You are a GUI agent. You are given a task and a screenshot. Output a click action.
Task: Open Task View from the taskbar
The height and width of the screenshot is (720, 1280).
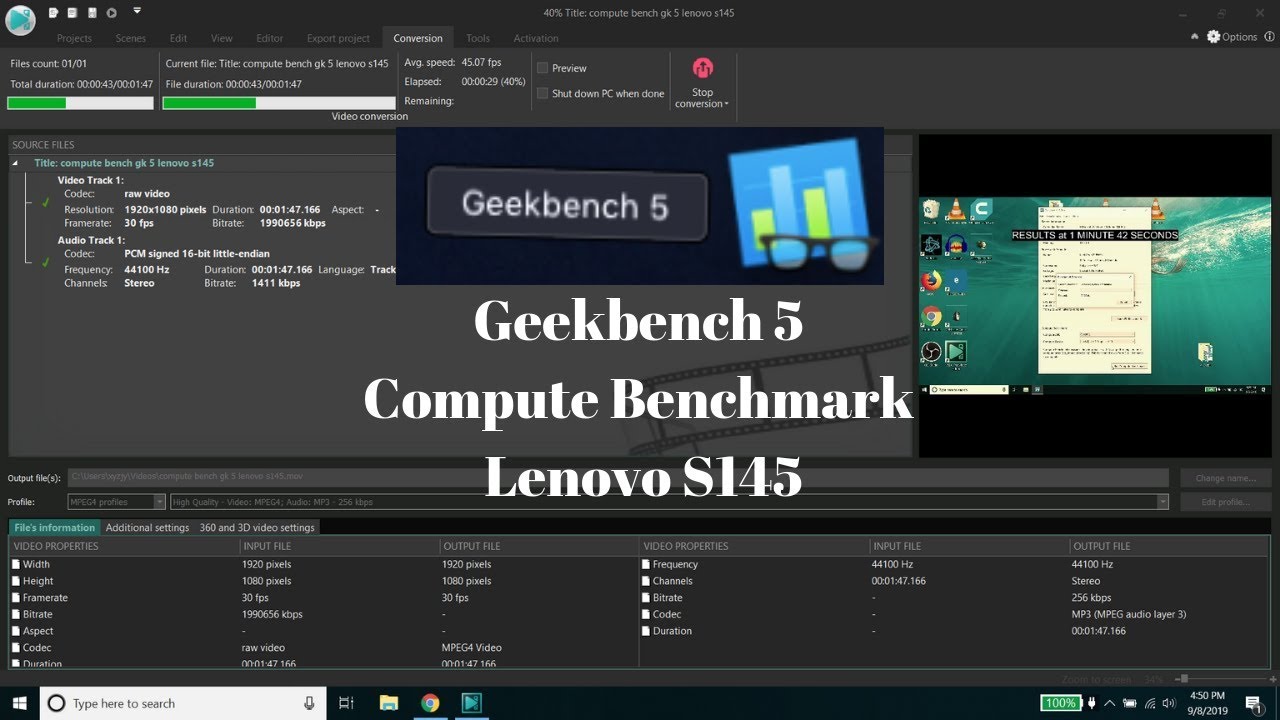(x=346, y=703)
